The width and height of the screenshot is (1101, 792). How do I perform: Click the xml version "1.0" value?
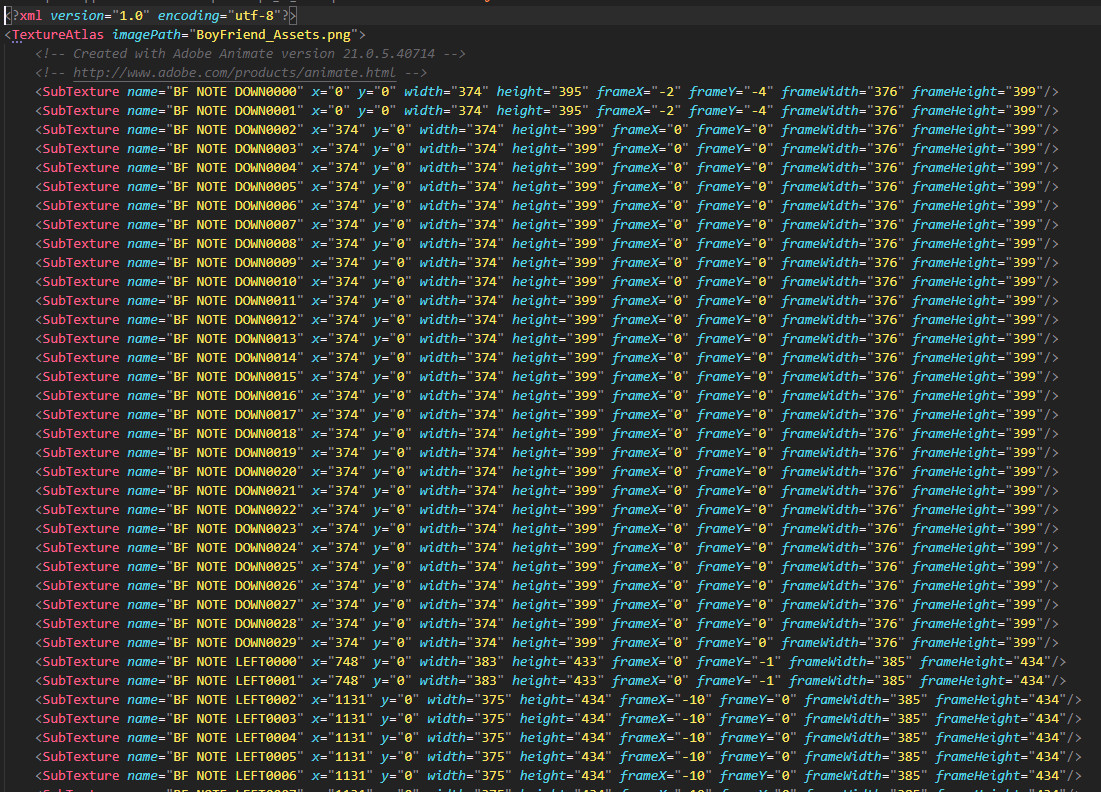tap(130, 16)
